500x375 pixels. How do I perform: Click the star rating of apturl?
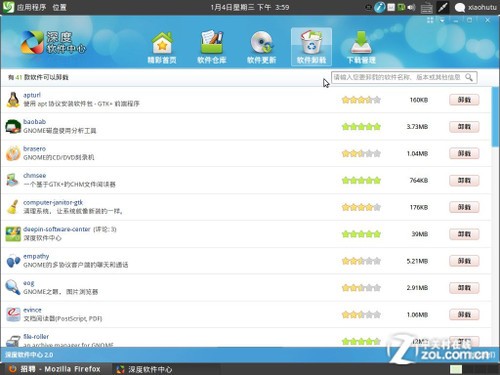(x=361, y=100)
